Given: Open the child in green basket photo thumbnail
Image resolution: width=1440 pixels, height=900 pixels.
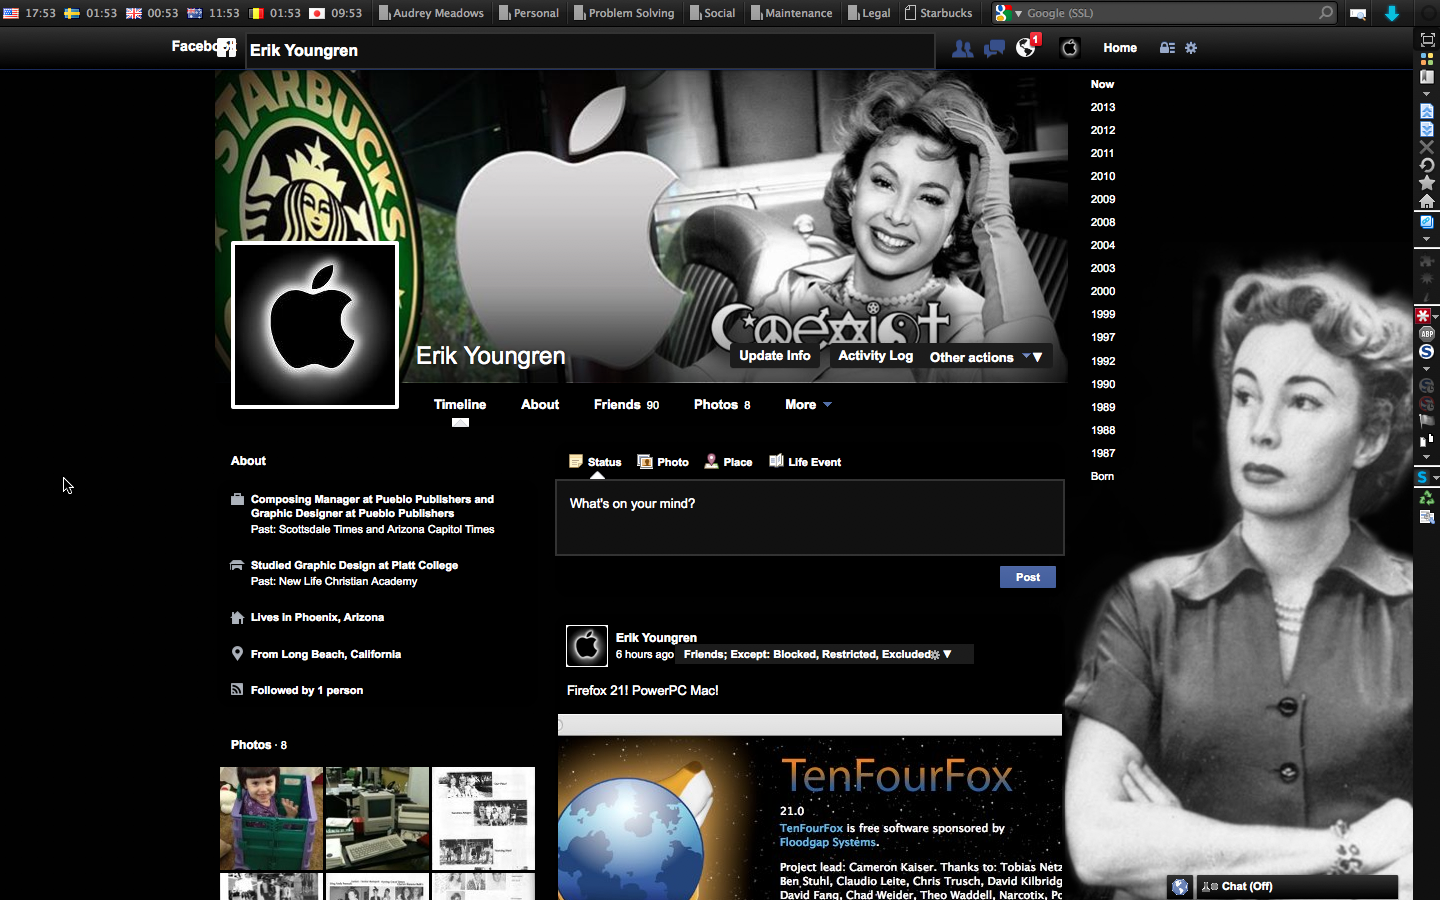Looking at the screenshot, I should click(271, 818).
